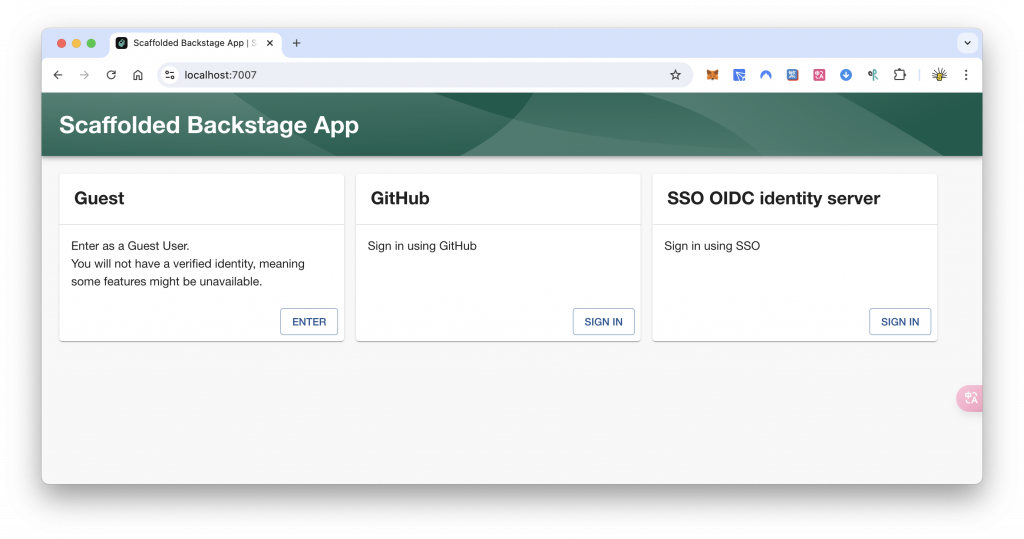Open the yellow sunburst profile icon
The width and height of the screenshot is (1024, 539).
(x=939, y=75)
